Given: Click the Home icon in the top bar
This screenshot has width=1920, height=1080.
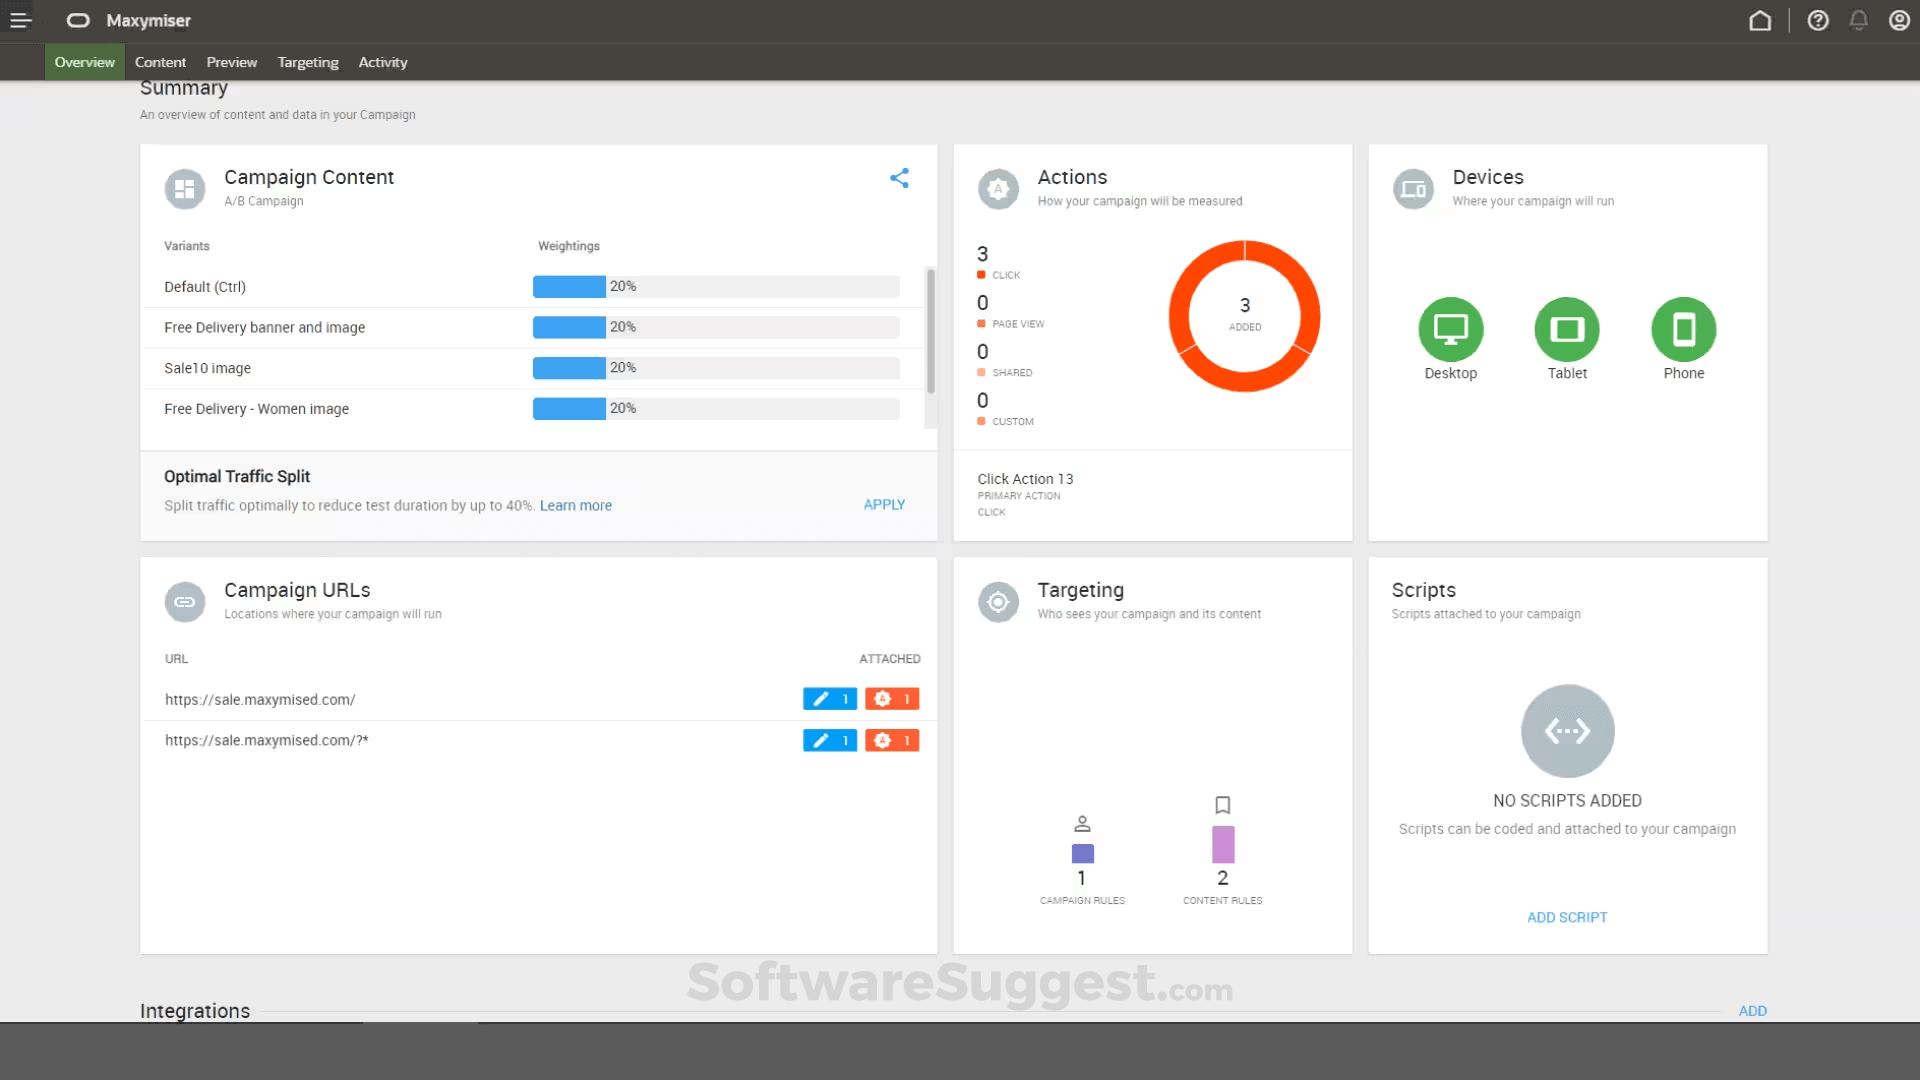Looking at the screenshot, I should (1761, 20).
